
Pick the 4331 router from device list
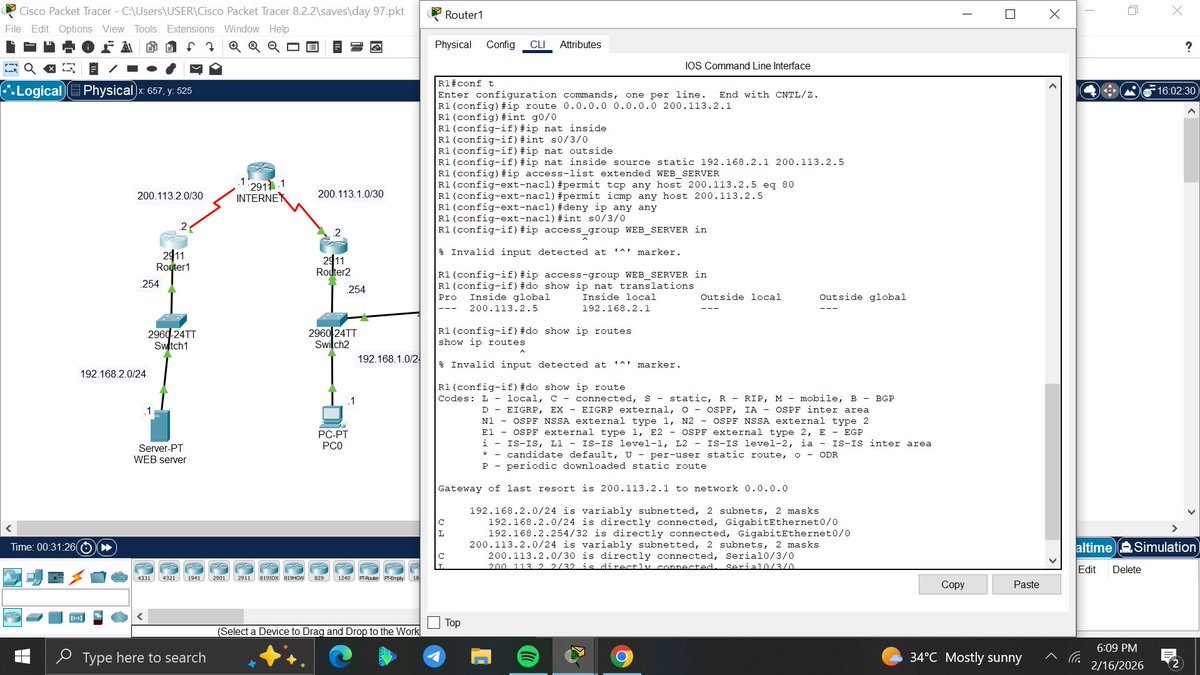[x=144, y=571]
